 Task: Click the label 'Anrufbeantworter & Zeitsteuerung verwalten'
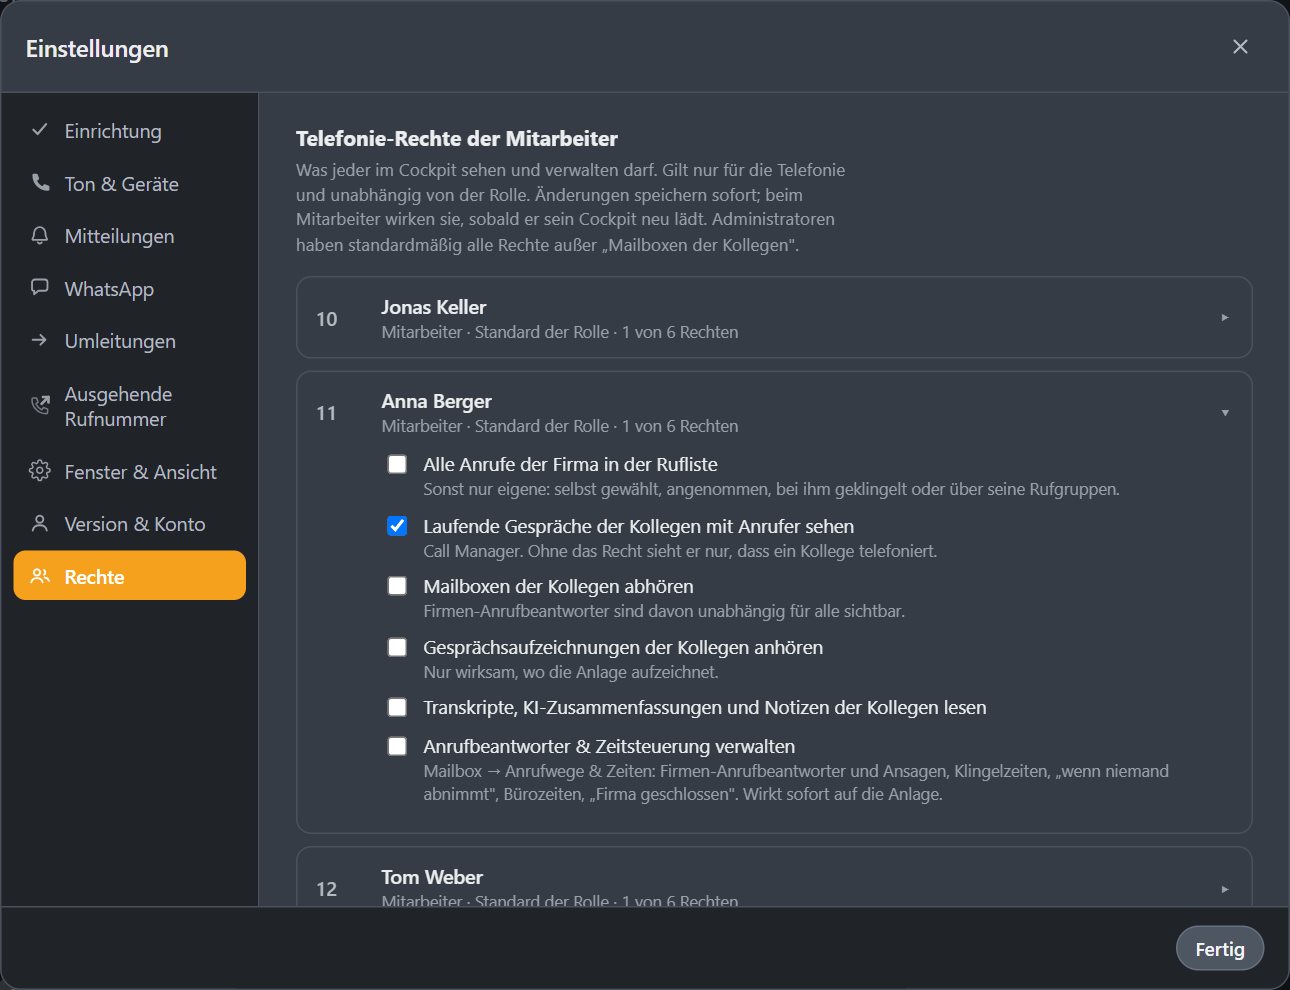[x=609, y=746]
